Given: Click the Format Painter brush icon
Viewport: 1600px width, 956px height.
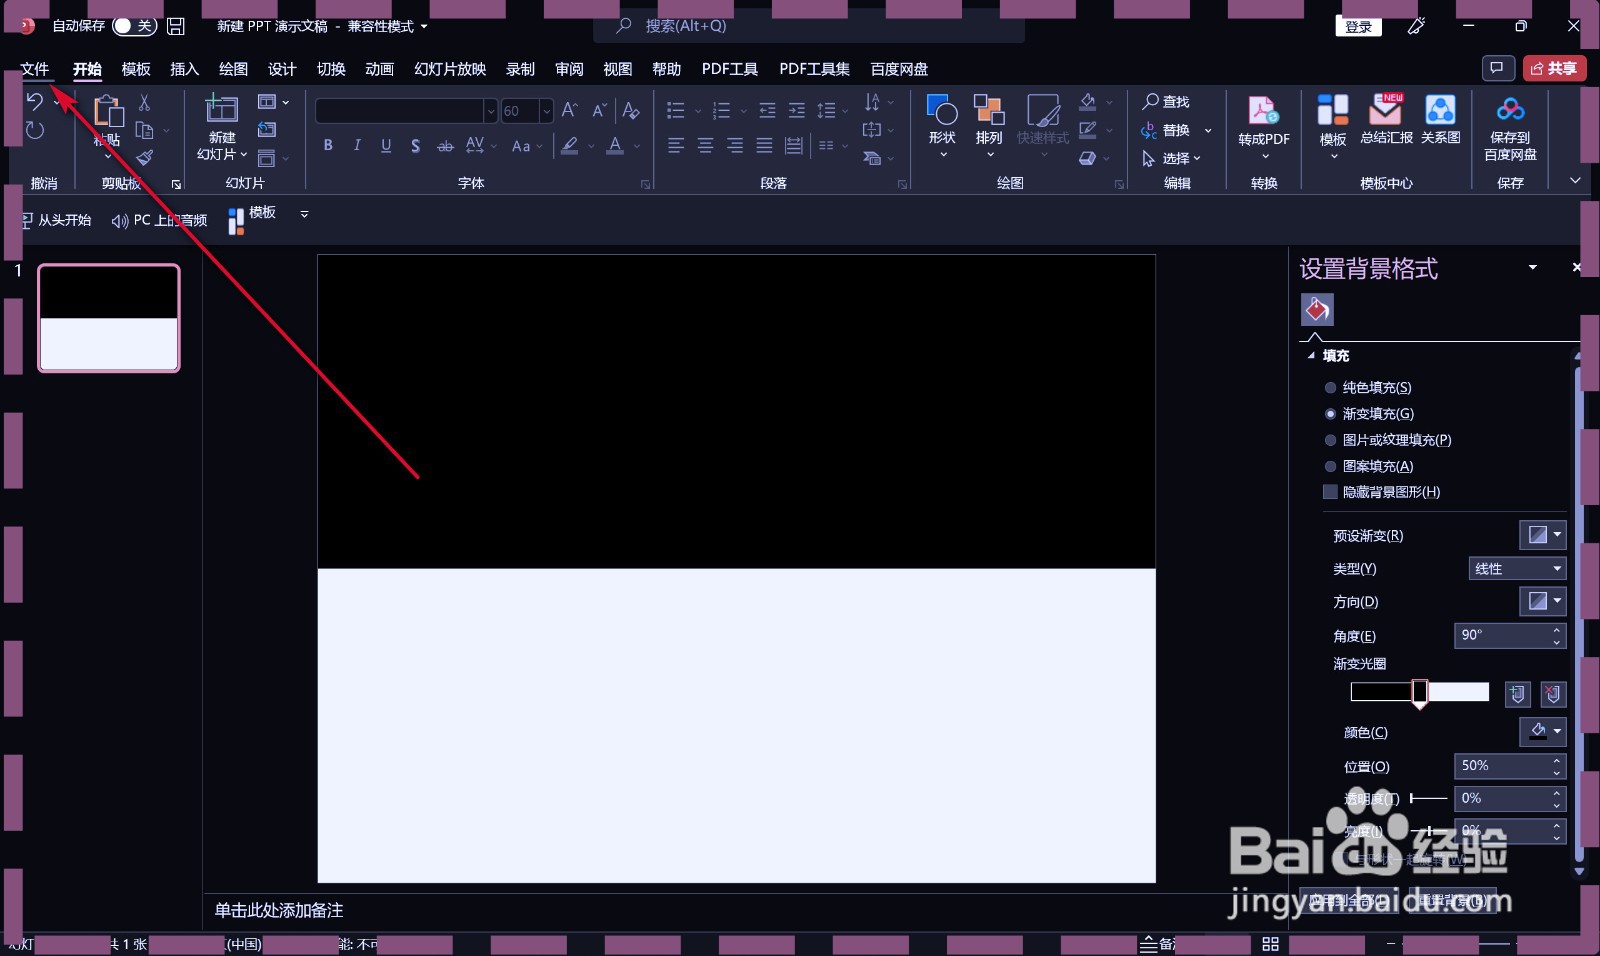Looking at the screenshot, I should [144, 158].
